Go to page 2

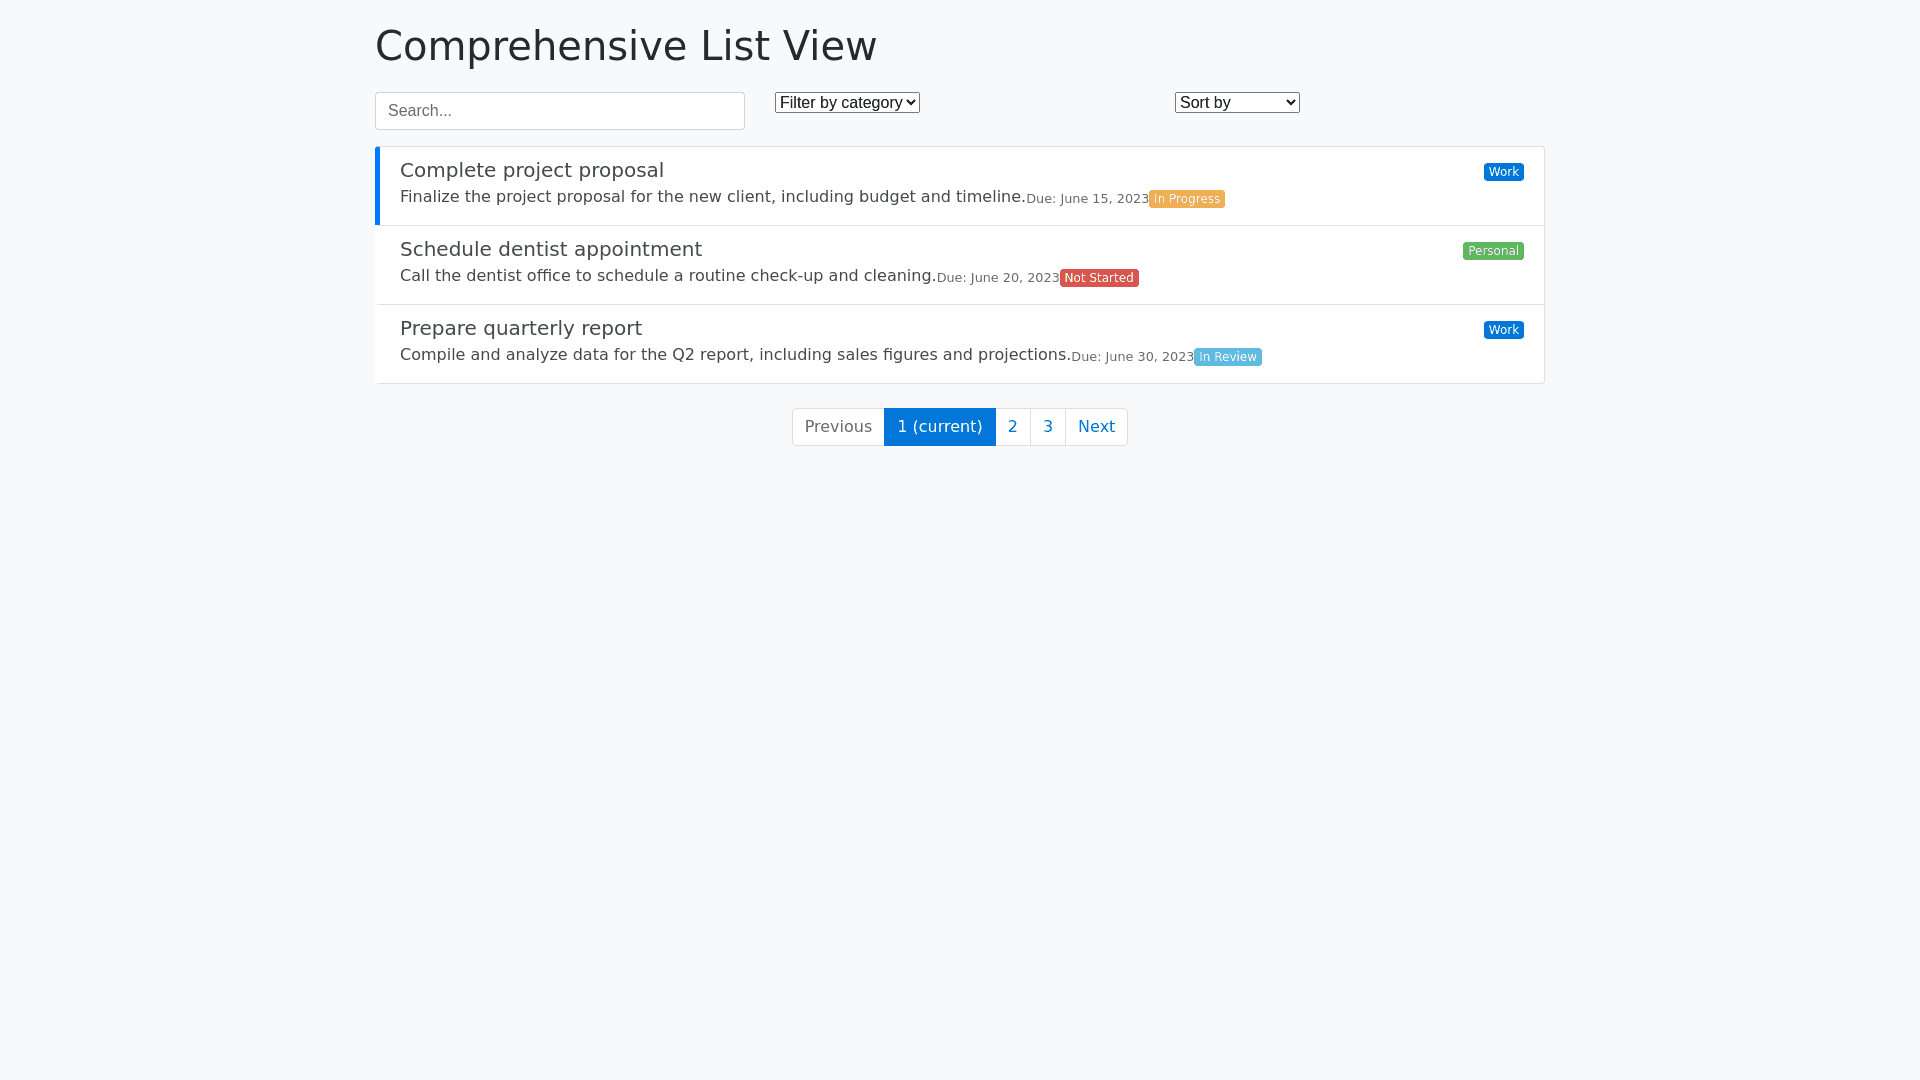click(1012, 427)
